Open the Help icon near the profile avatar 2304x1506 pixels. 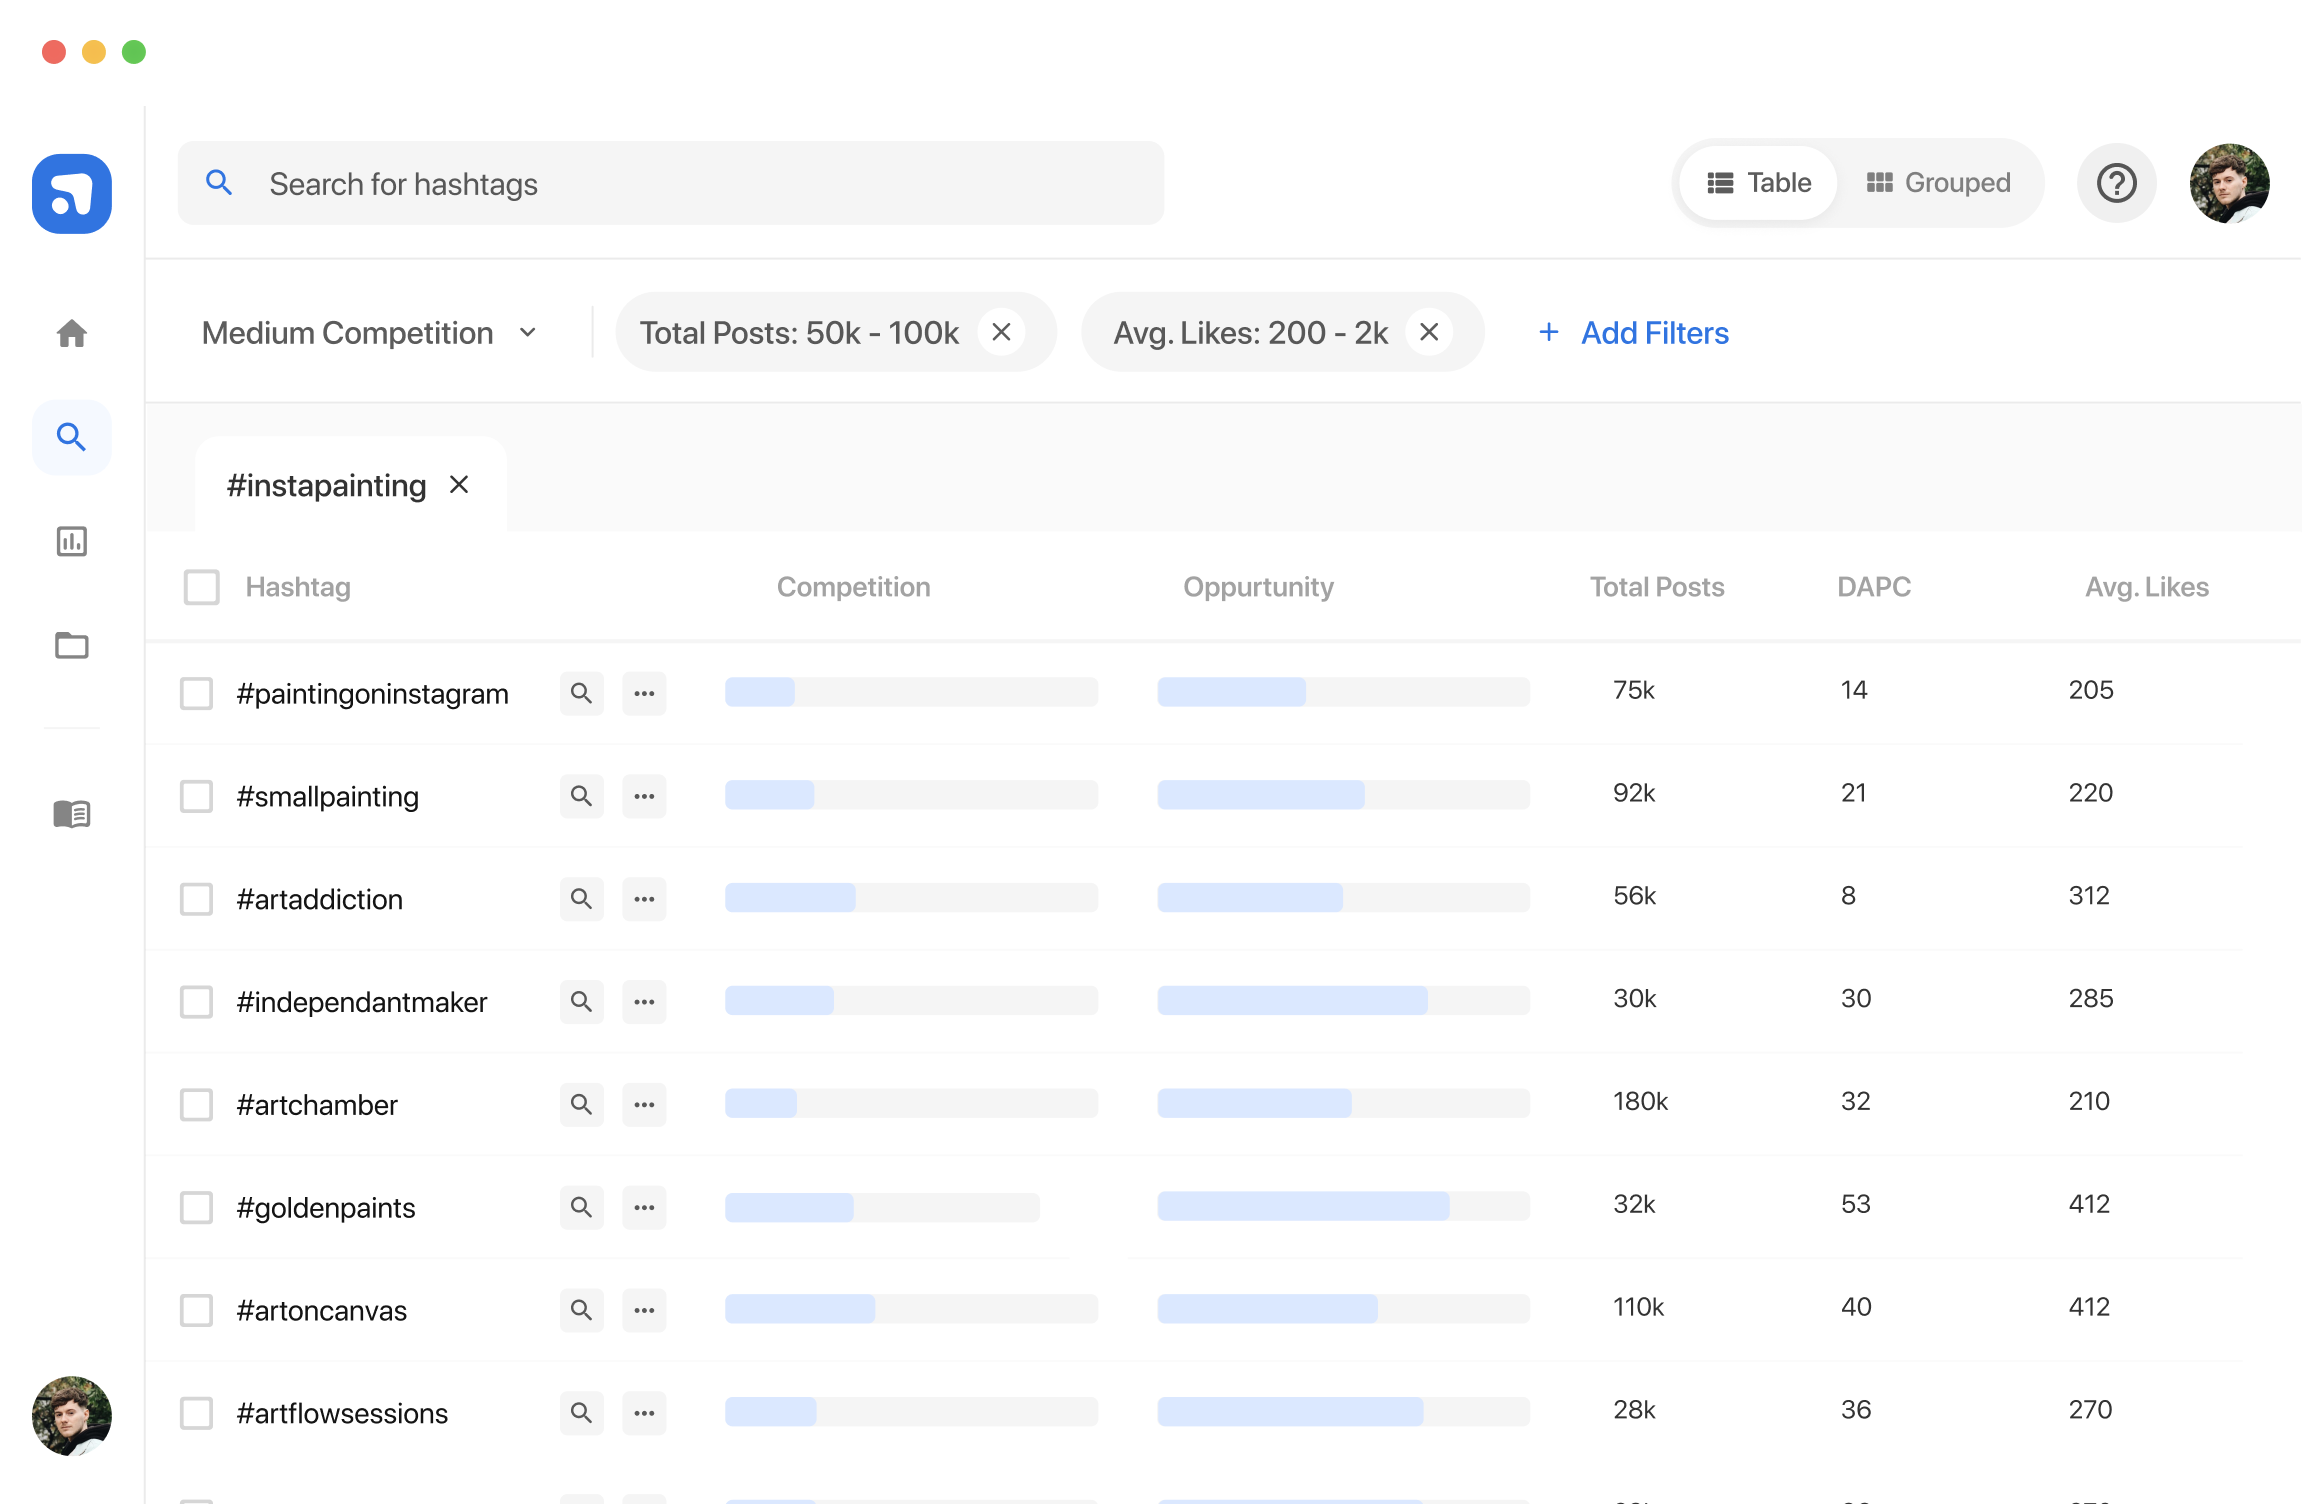point(2116,183)
